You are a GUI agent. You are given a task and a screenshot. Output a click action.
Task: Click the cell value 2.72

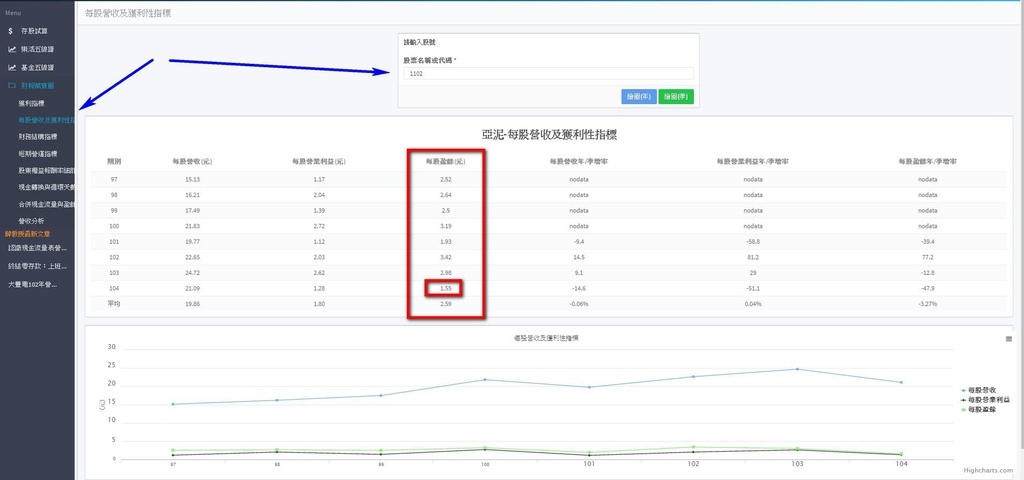[319, 226]
